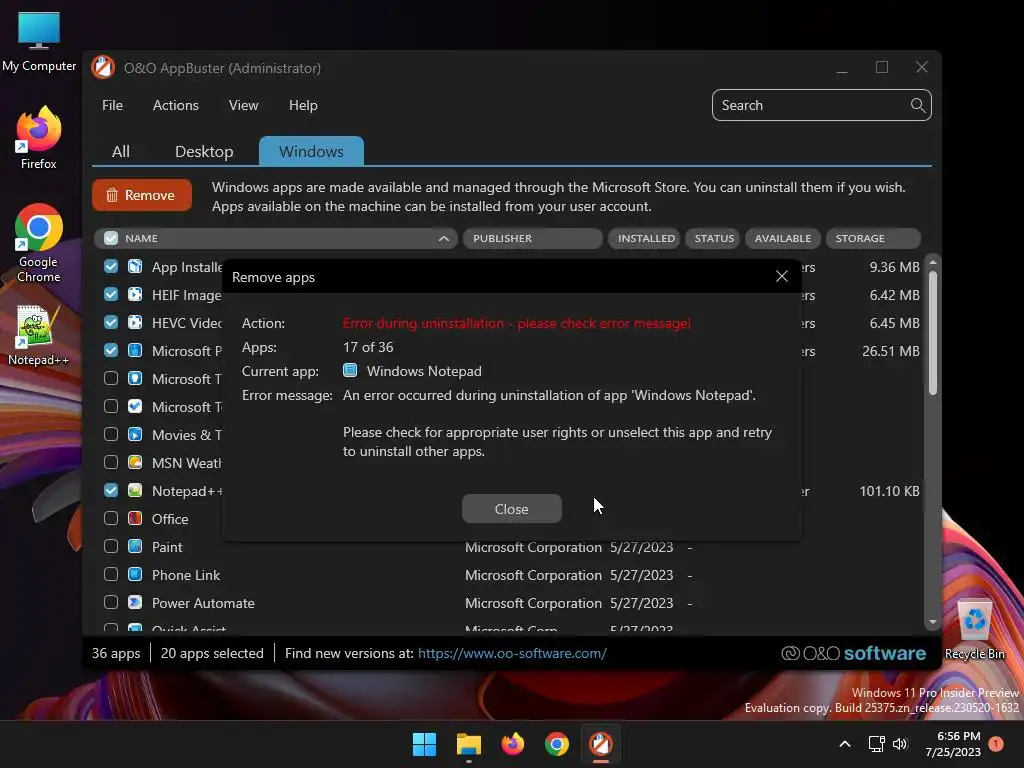1024x768 pixels.
Task: Check the Power Automate checkbox
Action: [111, 603]
